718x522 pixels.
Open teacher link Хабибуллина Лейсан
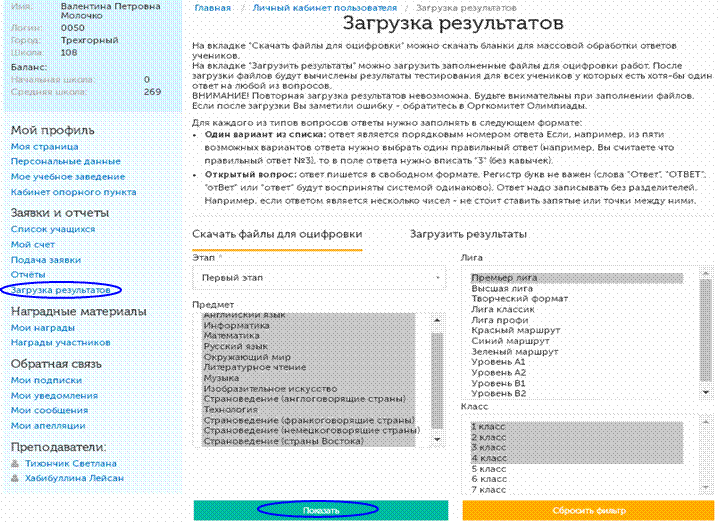click(75, 478)
